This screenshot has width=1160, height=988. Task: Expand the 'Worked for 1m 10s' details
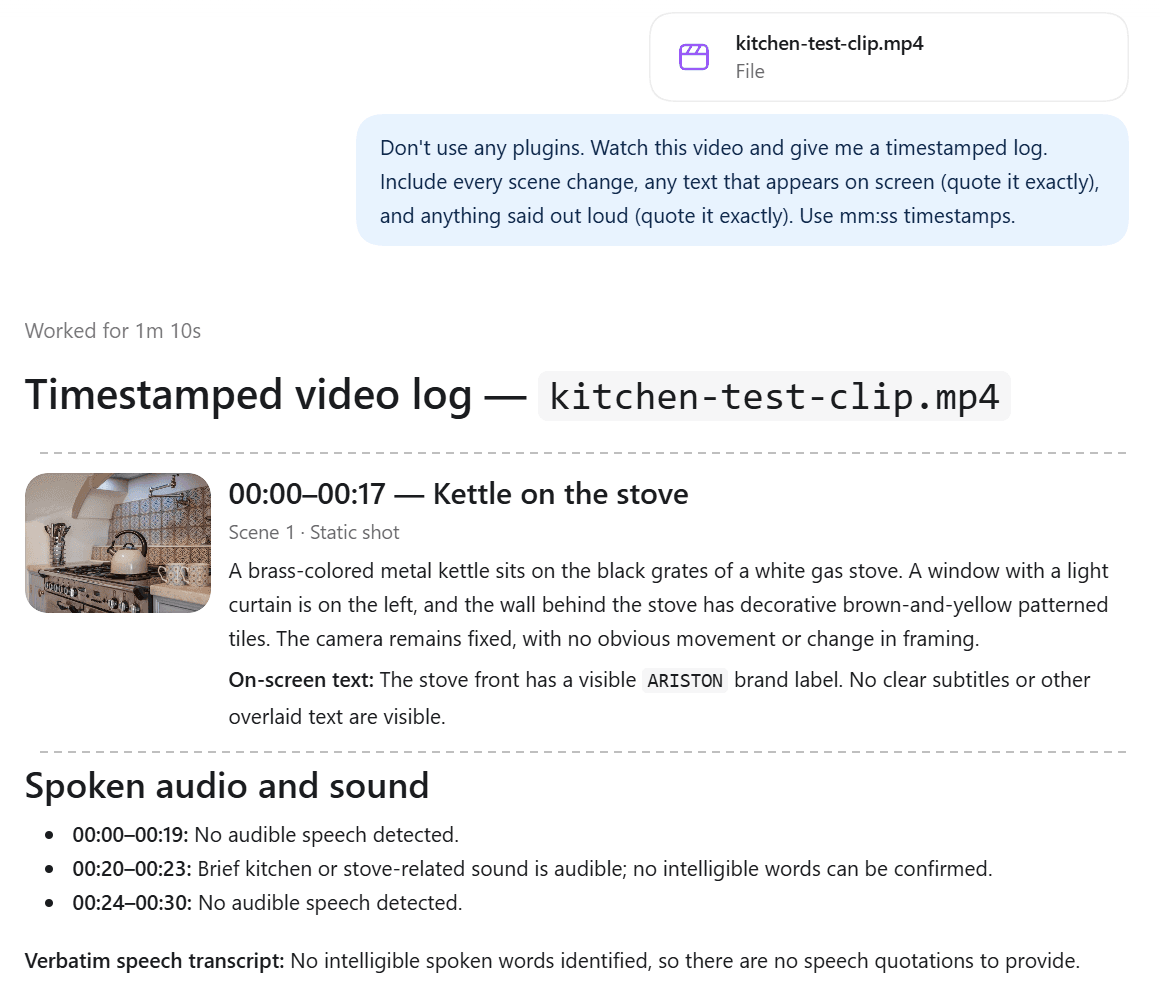tap(112, 331)
